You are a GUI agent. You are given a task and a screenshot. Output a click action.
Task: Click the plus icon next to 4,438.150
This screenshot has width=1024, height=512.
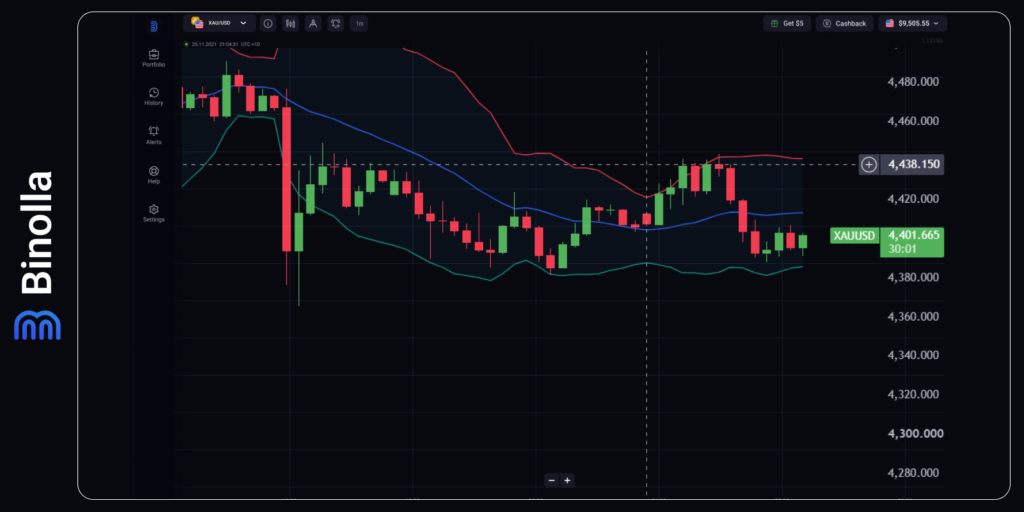(868, 165)
